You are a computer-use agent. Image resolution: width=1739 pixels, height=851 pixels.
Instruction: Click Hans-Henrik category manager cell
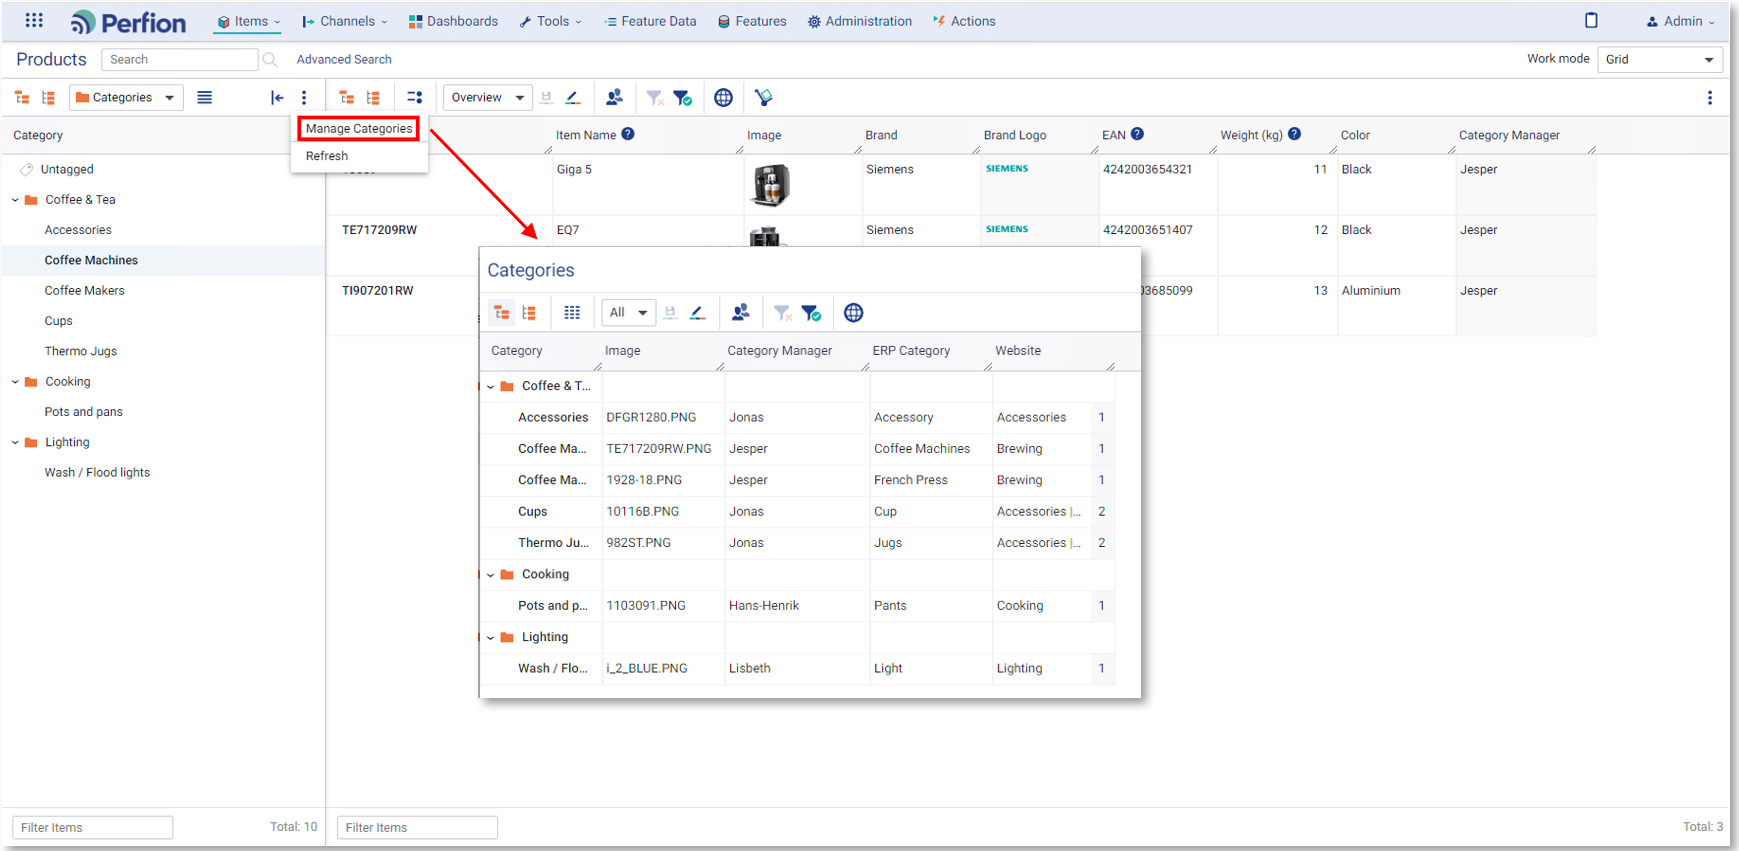click(797, 606)
